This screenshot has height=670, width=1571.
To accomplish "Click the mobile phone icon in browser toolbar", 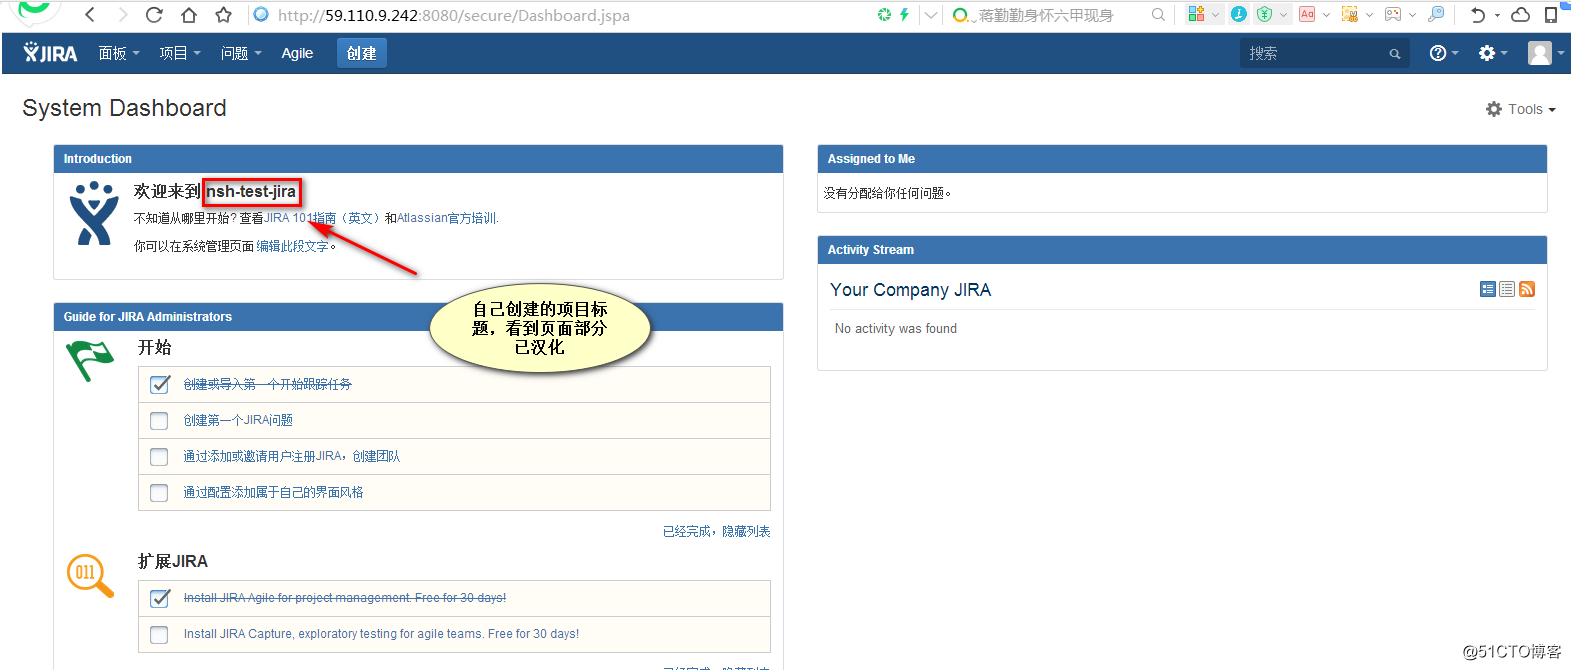I will [x=1551, y=15].
